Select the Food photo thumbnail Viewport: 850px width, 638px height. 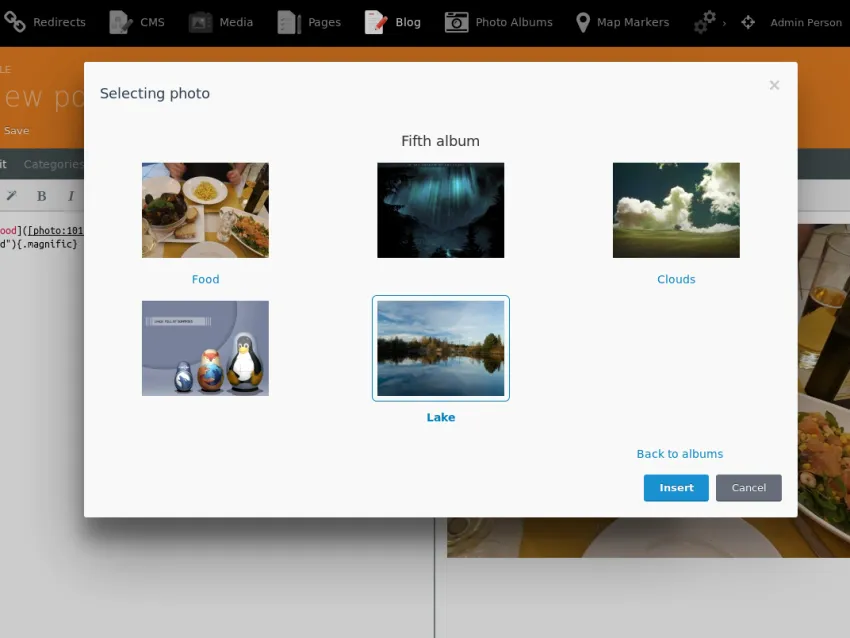coord(205,210)
